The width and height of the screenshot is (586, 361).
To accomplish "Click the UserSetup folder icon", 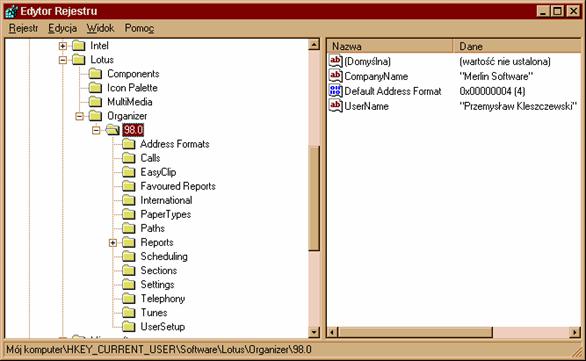I will coord(129,327).
